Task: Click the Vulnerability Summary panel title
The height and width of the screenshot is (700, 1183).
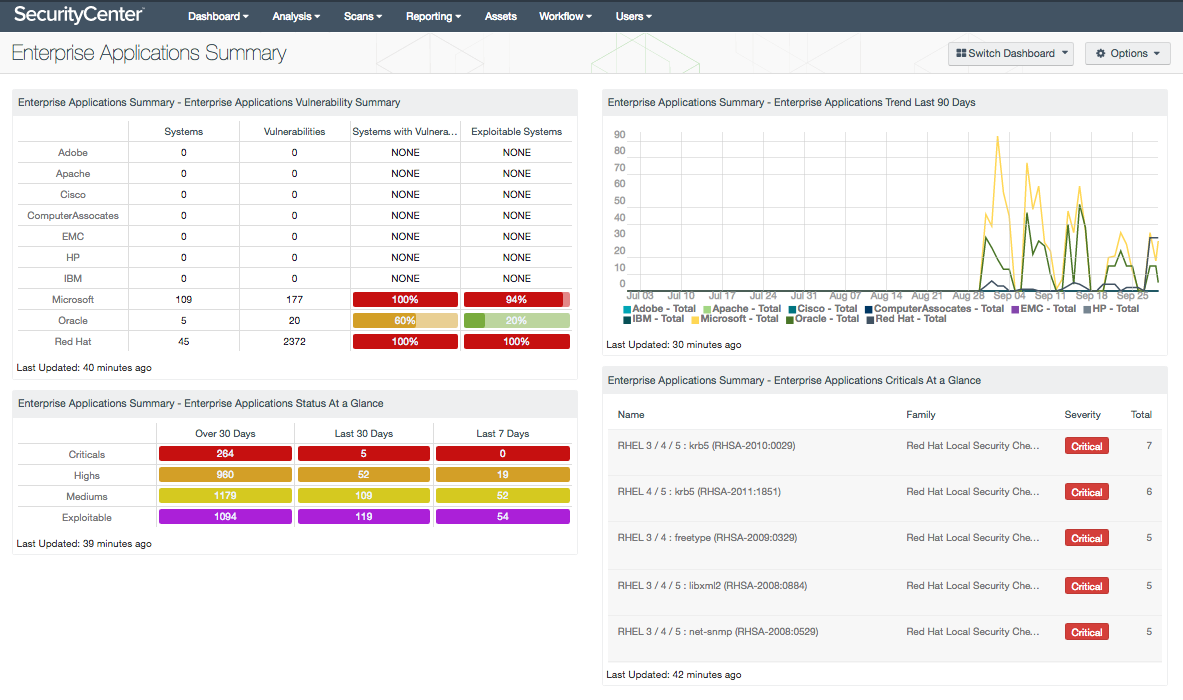Action: (209, 103)
